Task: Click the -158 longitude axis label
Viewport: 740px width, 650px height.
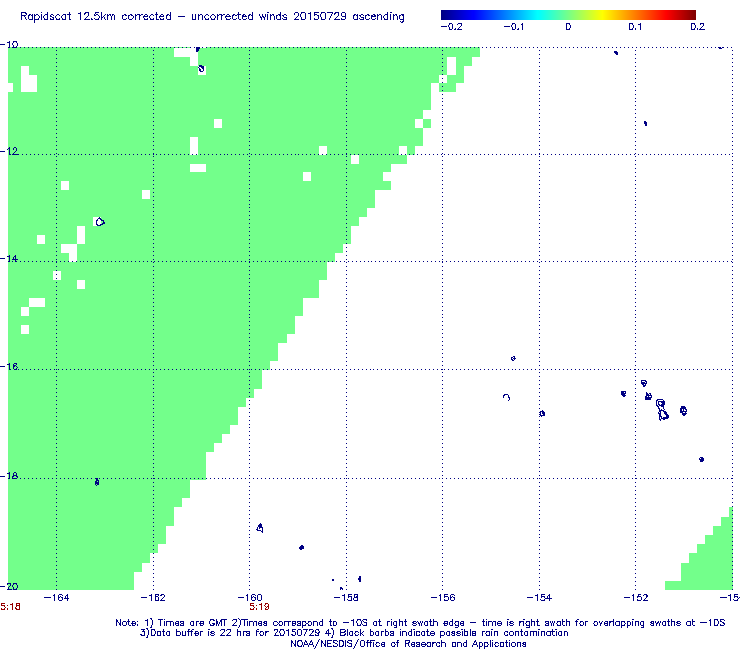Action: pyautogui.click(x=346, y=598)
